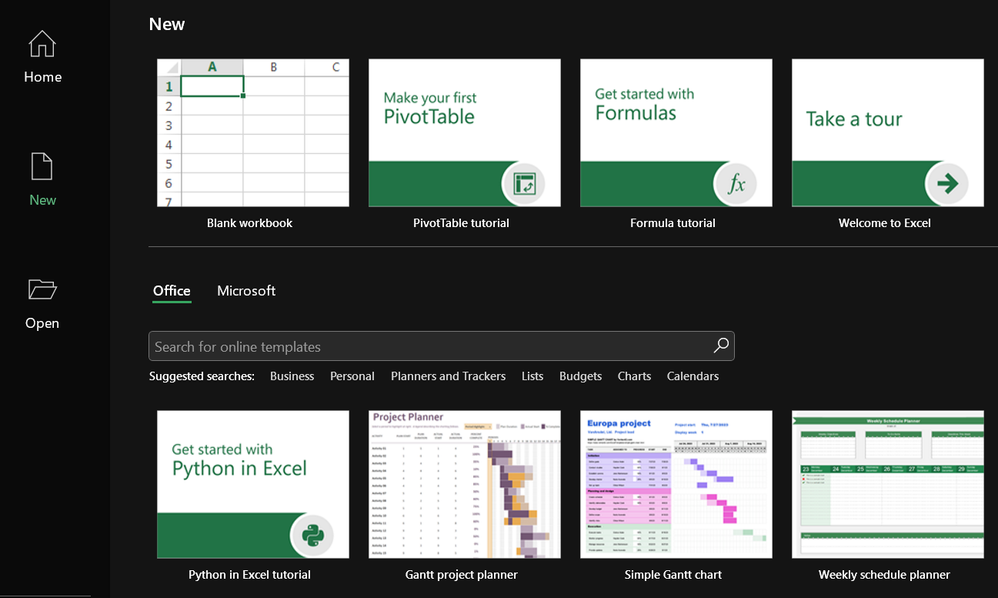The image size is (998, 598).
Task: Click the fx icon on Formula tutorial
Action: point(735,184)
